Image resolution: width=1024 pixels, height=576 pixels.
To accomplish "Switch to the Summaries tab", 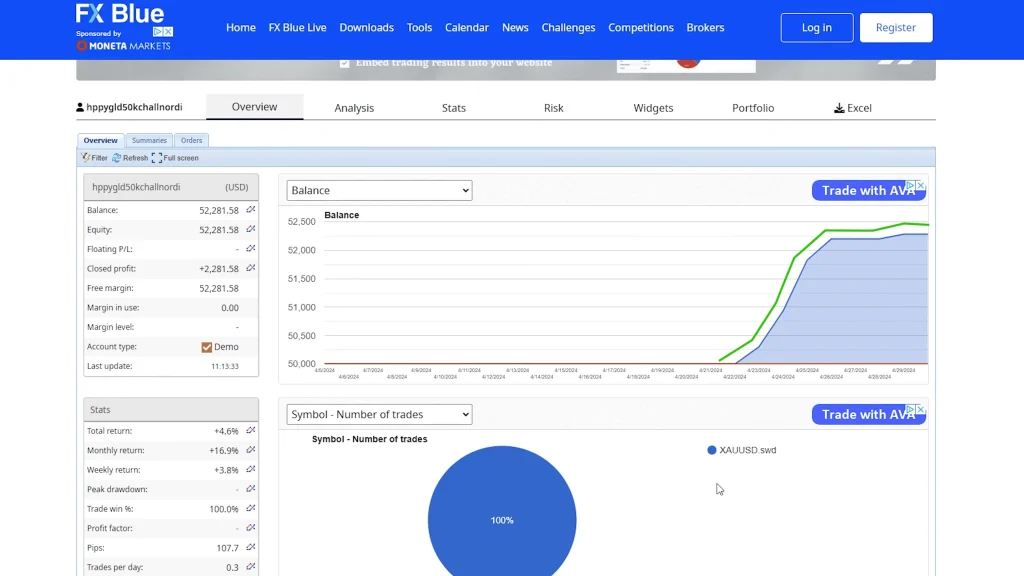I will [x=149, y=141].
